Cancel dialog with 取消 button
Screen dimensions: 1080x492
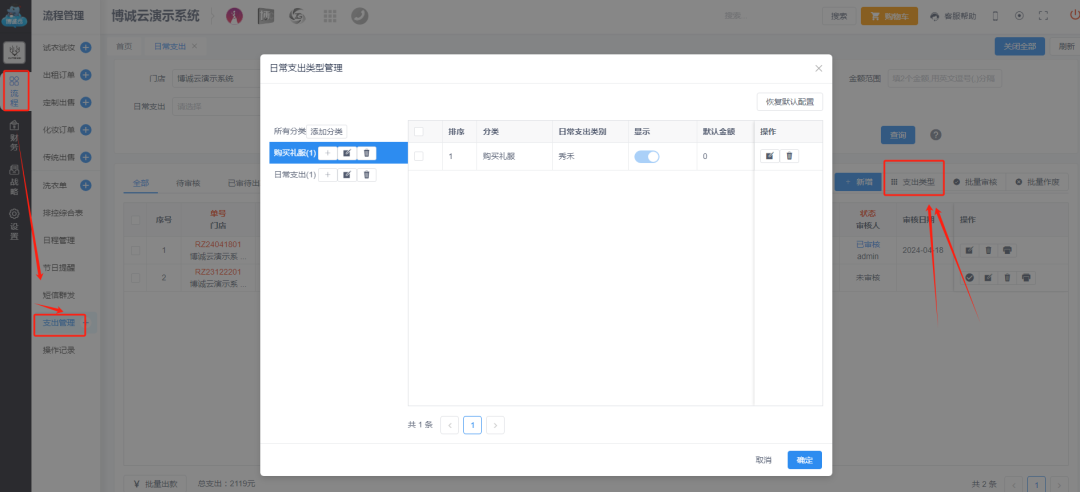(x=763, y=460)
